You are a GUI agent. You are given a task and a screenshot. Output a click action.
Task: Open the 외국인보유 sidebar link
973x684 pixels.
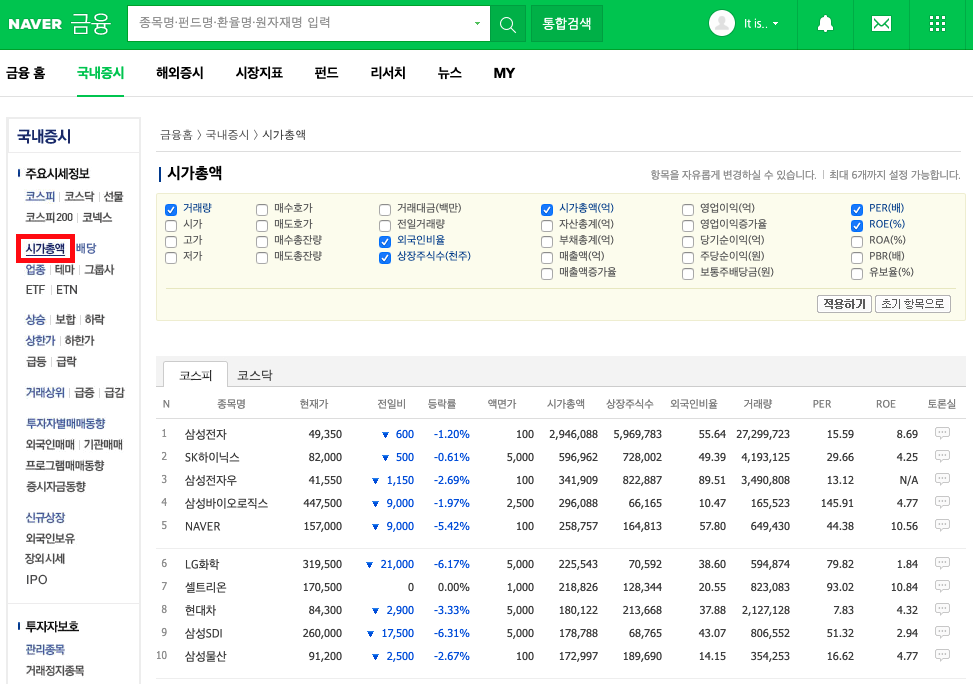coord(50,538)
